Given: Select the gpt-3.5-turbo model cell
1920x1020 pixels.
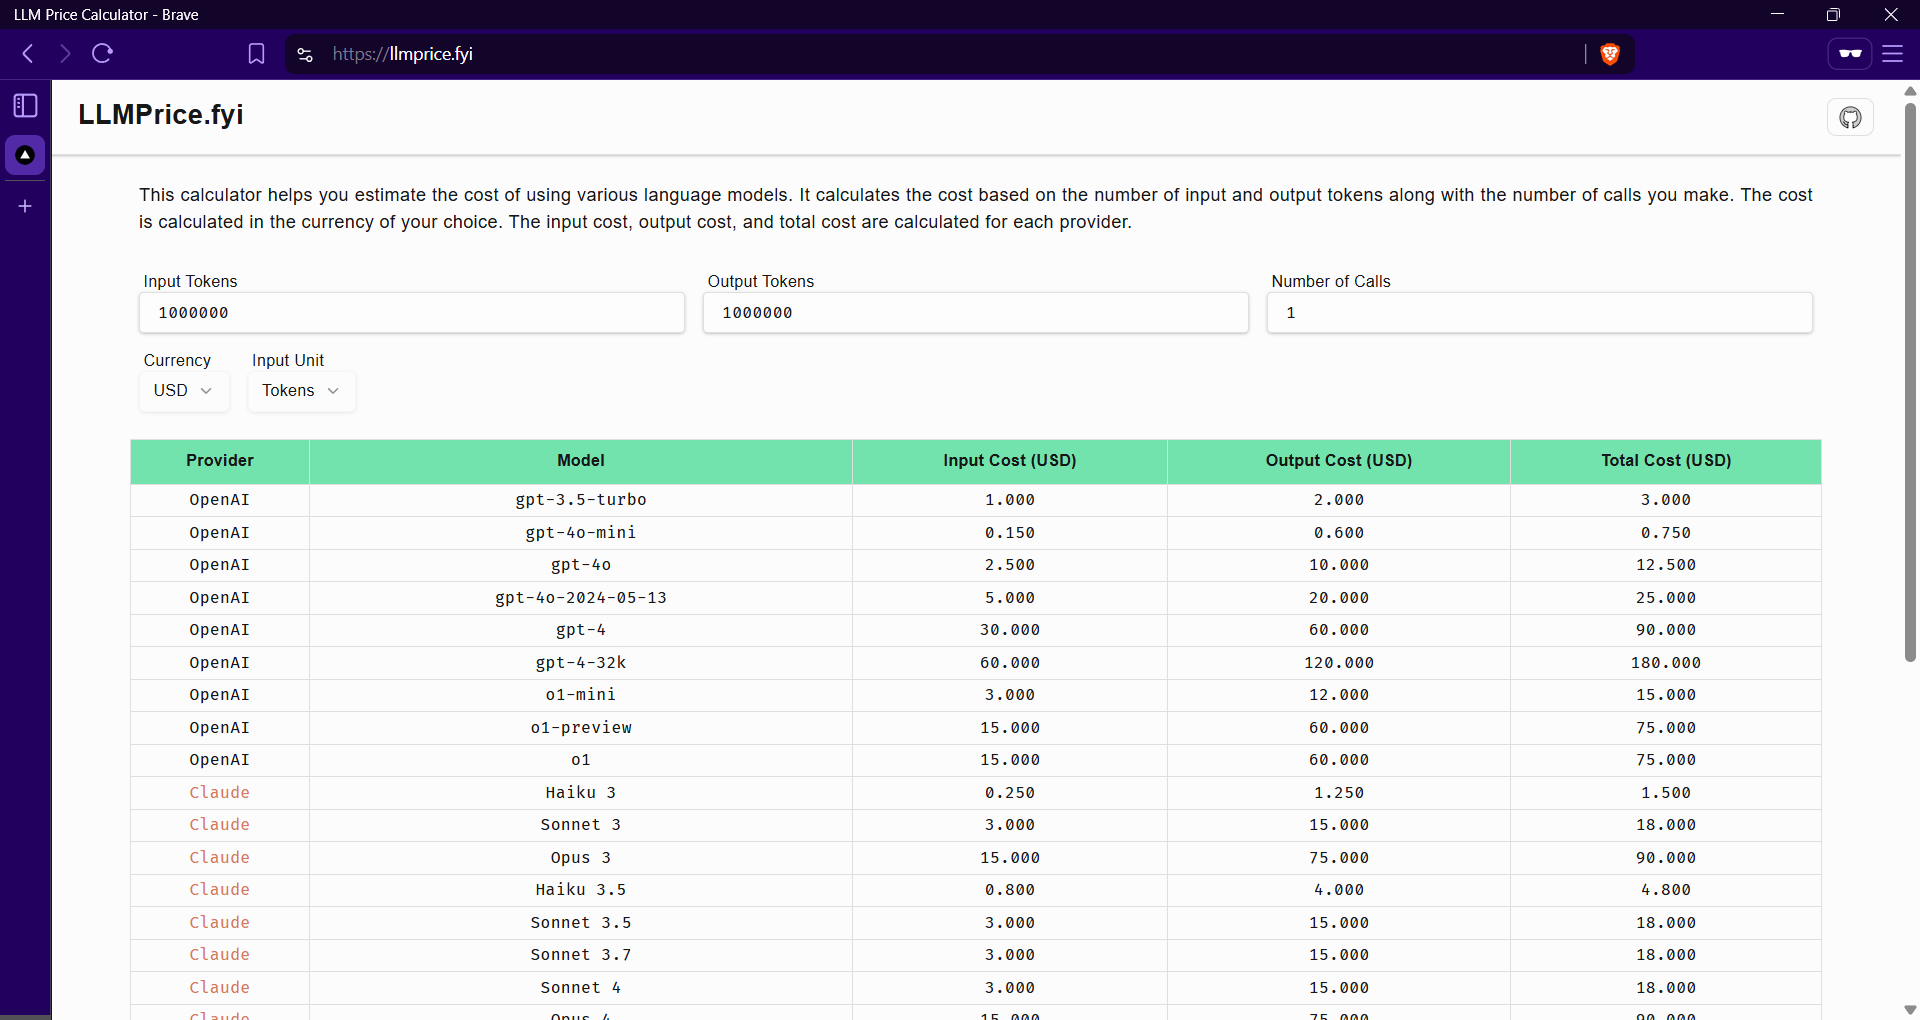Looking at the screenshot, I should coord(581,500).
